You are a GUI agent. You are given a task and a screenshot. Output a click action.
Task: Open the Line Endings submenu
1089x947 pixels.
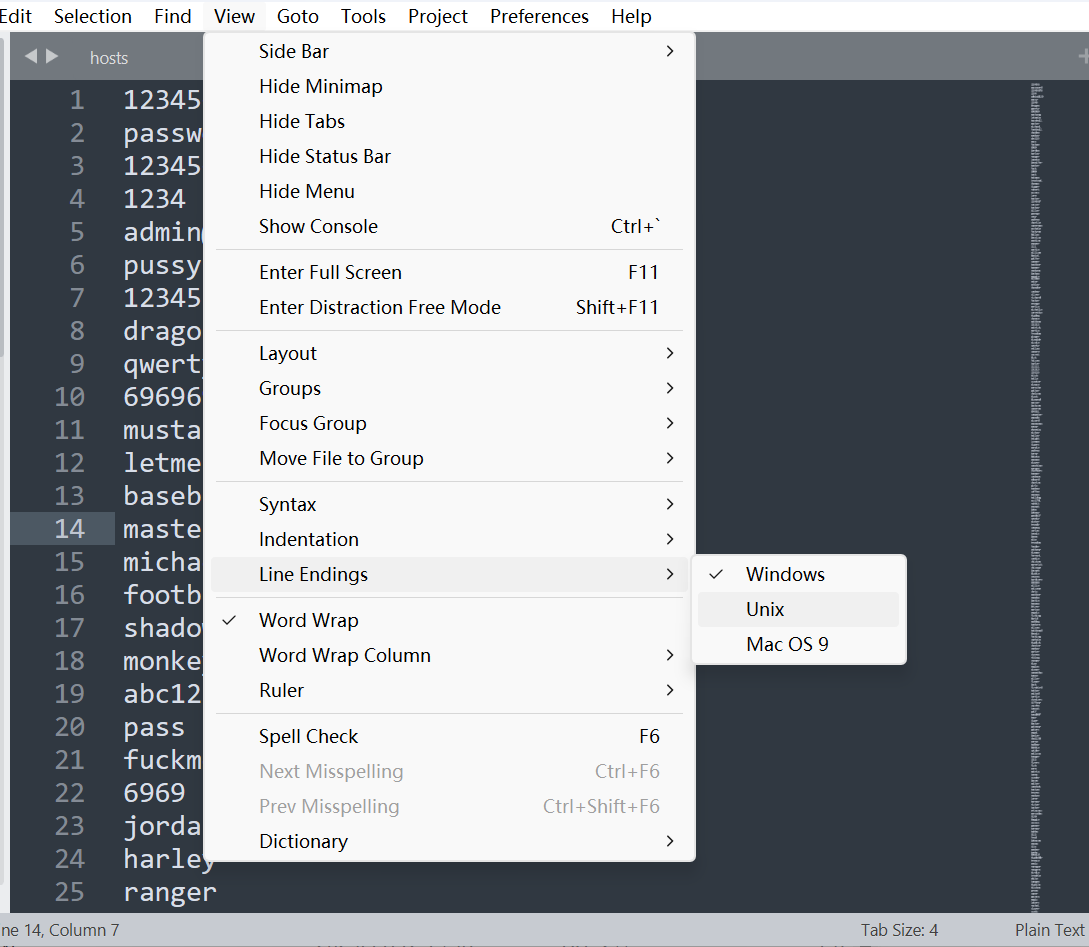pos(449,574)
